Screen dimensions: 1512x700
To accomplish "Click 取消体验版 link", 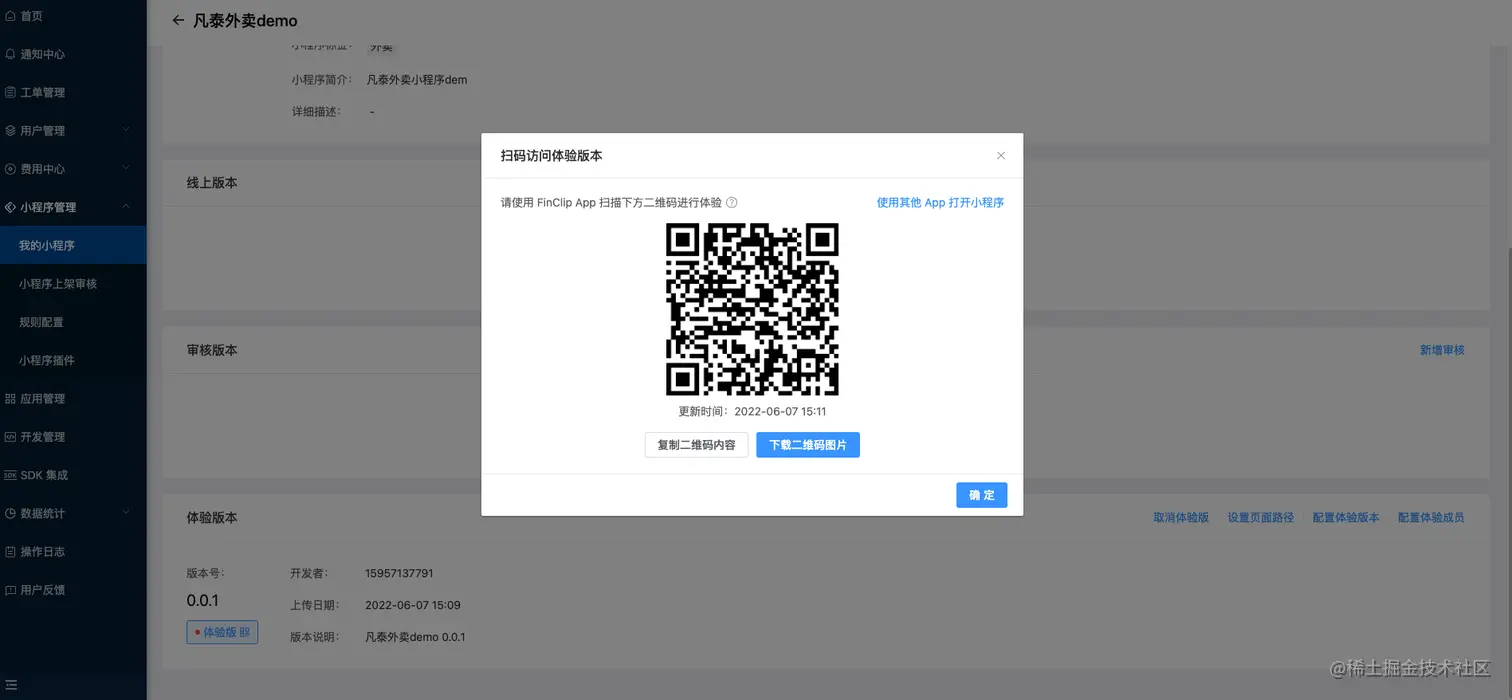I will click(x=1181, y=517).
